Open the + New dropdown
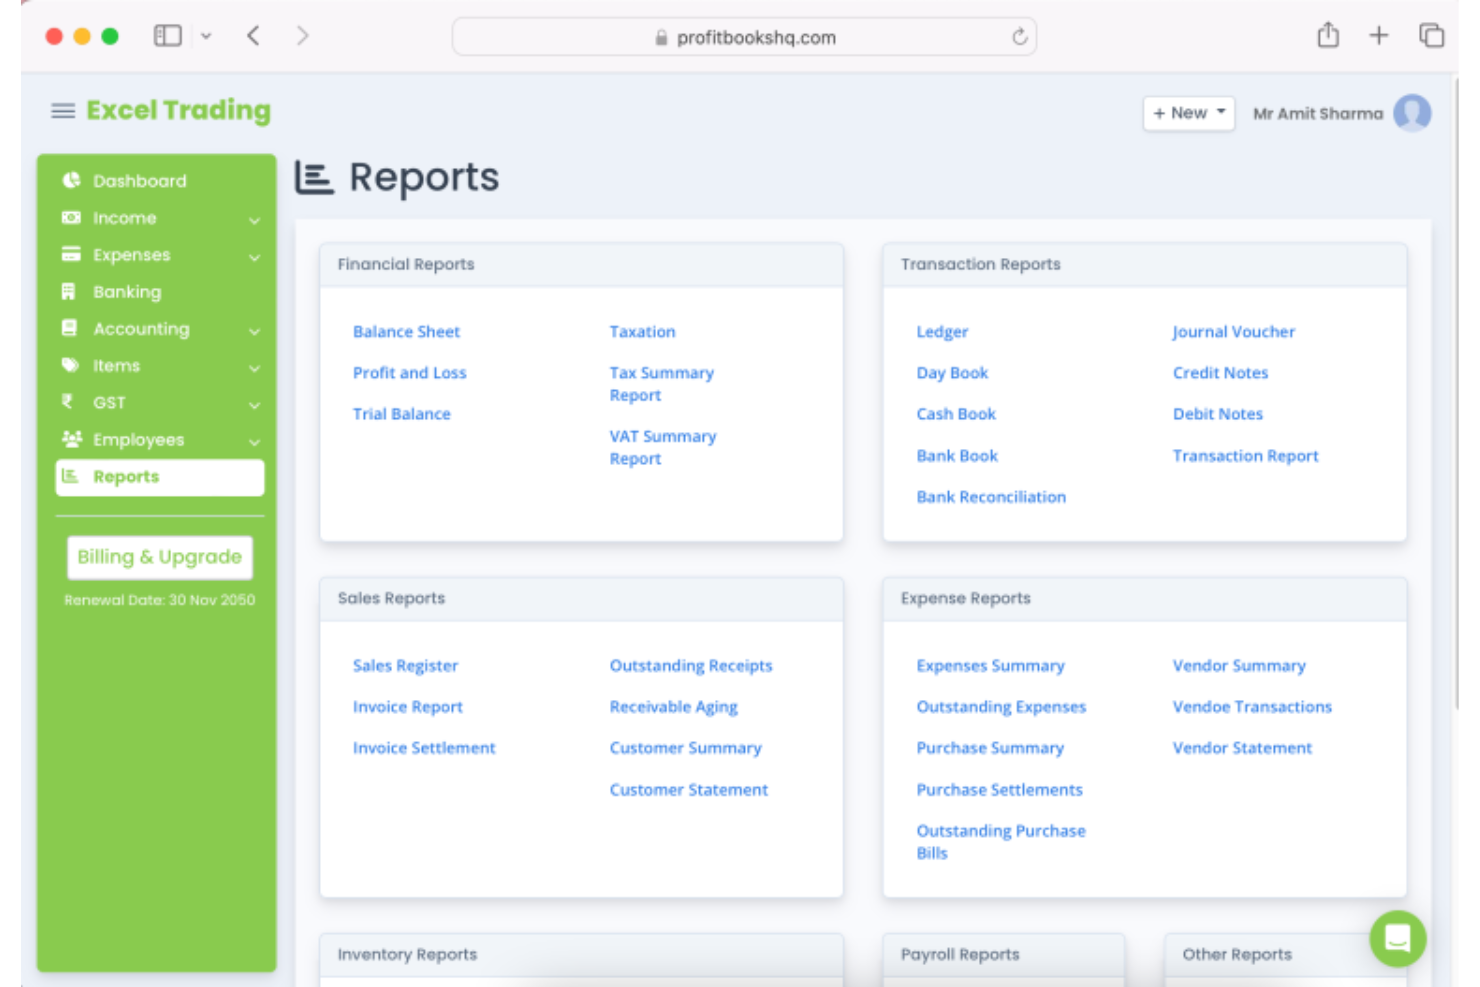This screenshot has width=1480, height=987. (1187, 113)
